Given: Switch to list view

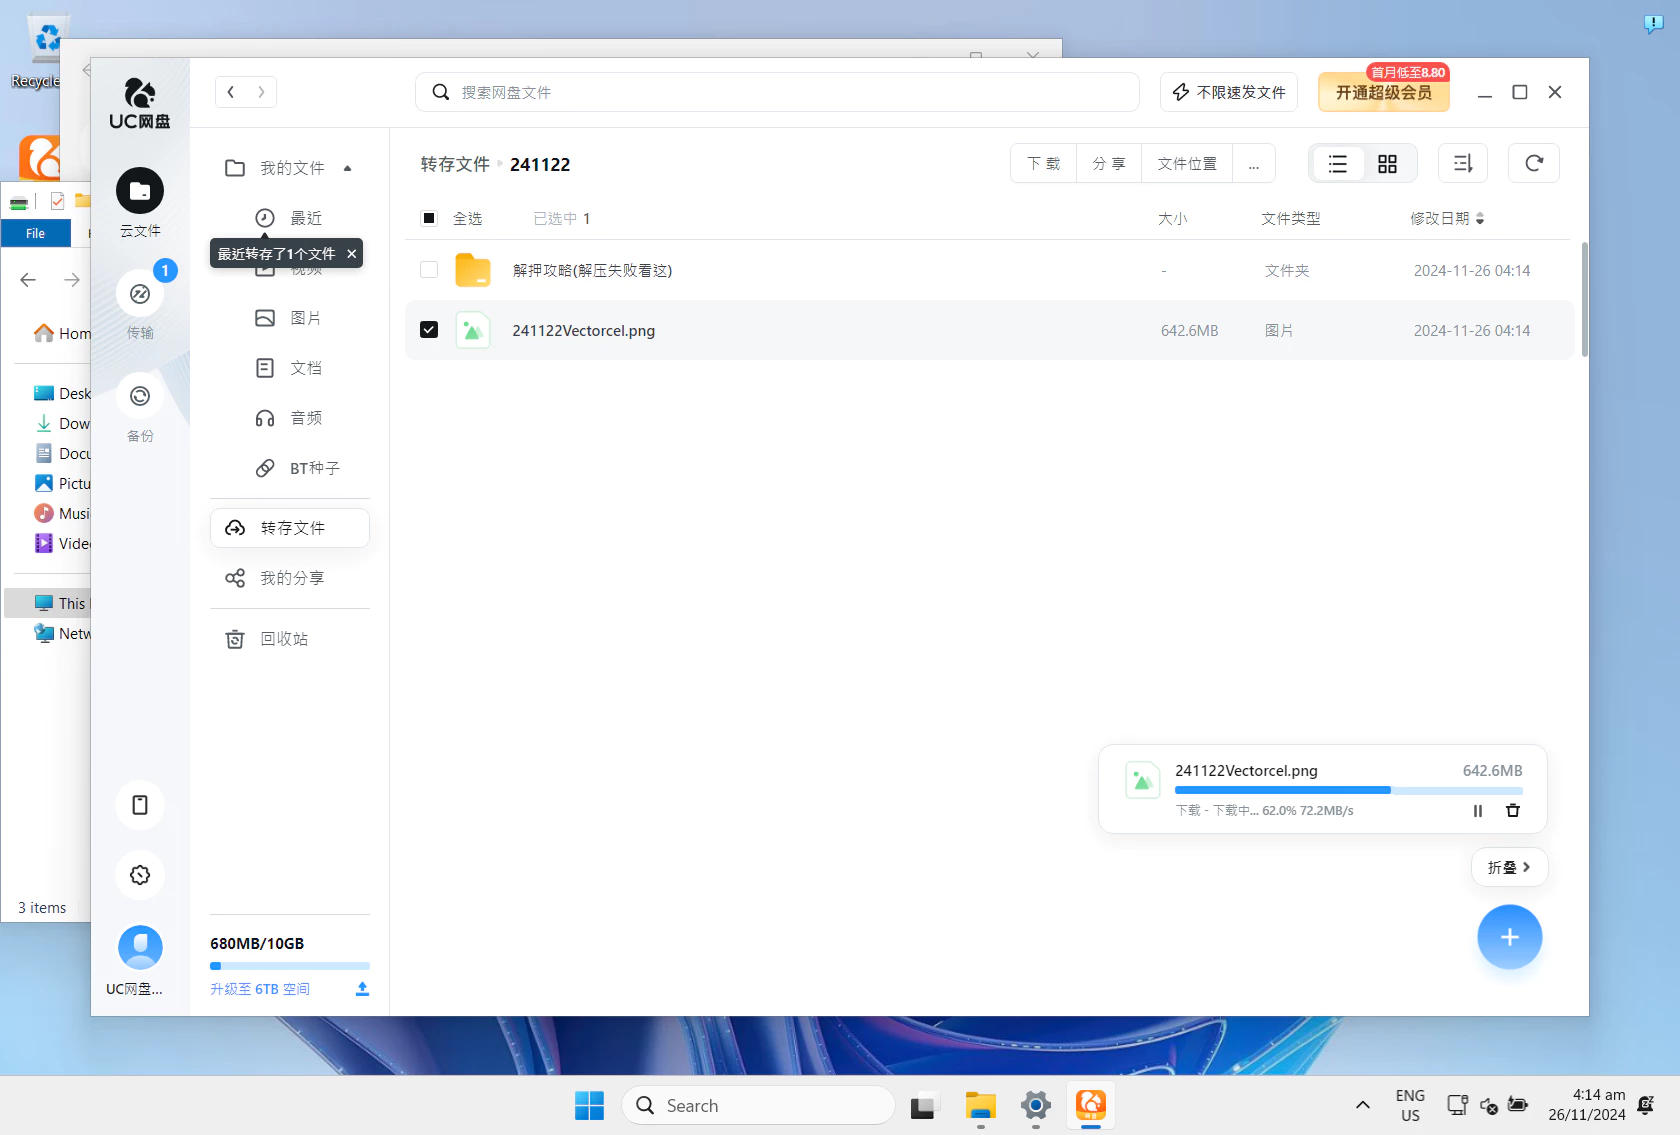Looking at the screenshot, I should 1338,164.
